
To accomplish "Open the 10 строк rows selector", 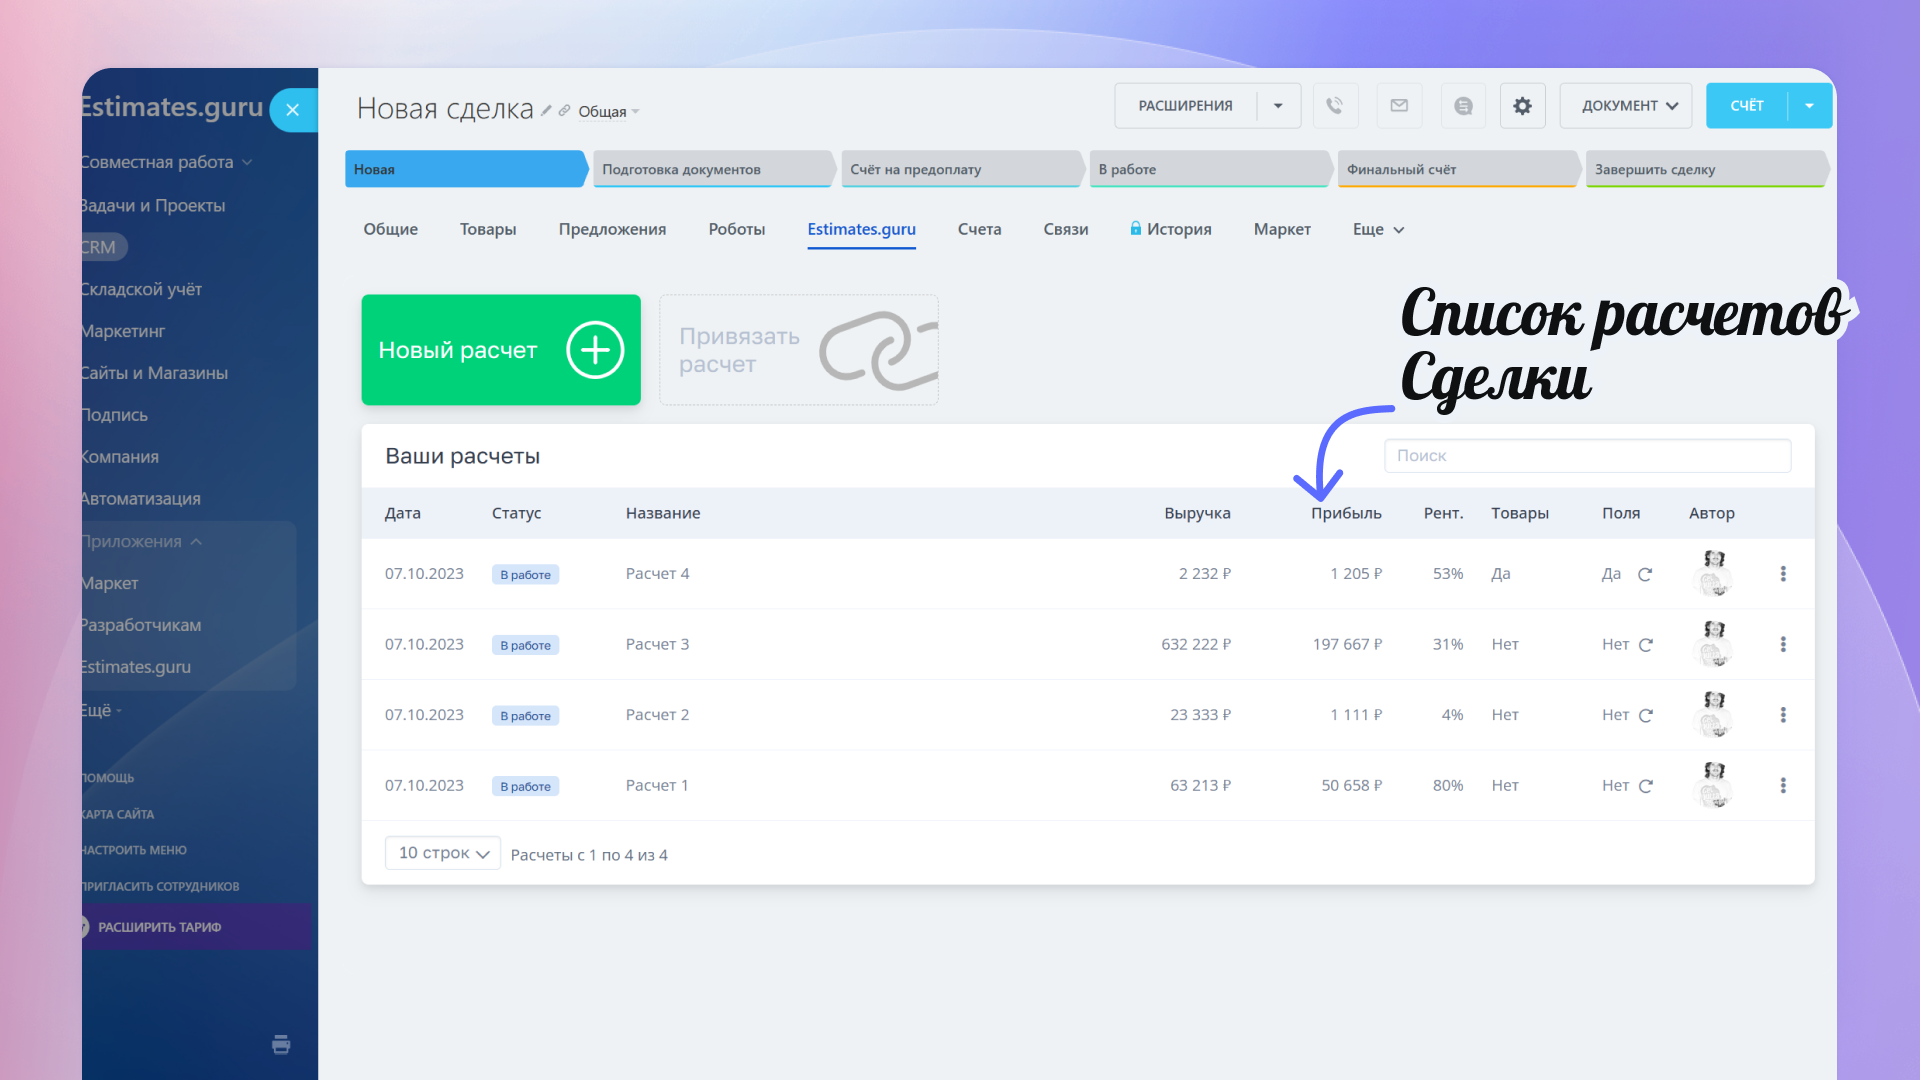I will (x=443, y=853).
